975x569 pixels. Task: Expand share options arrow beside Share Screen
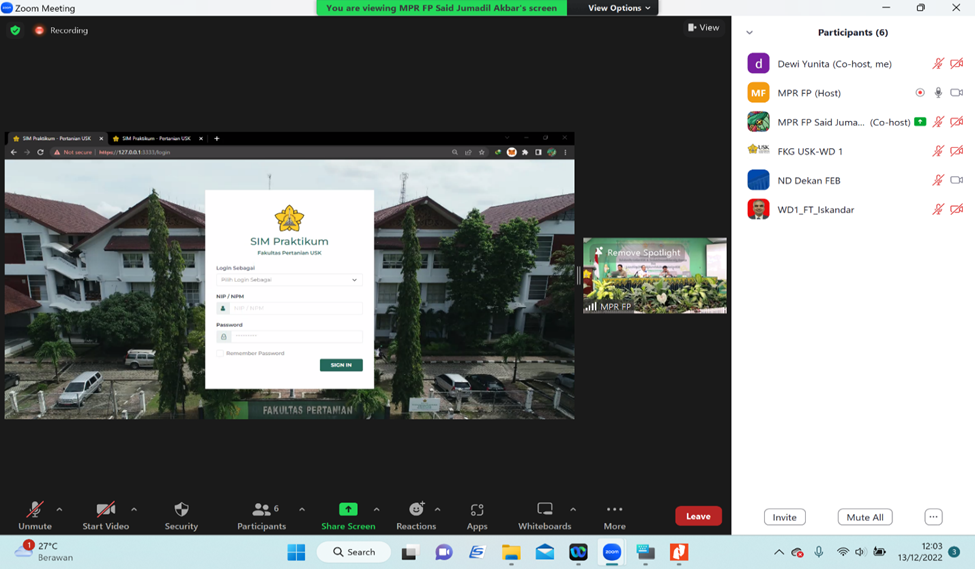pos(376,509)
